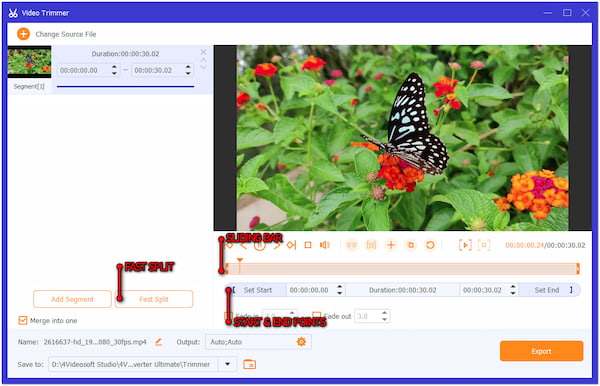
Task: Enable the Fade out checkbox
Action: pos(316,316)
